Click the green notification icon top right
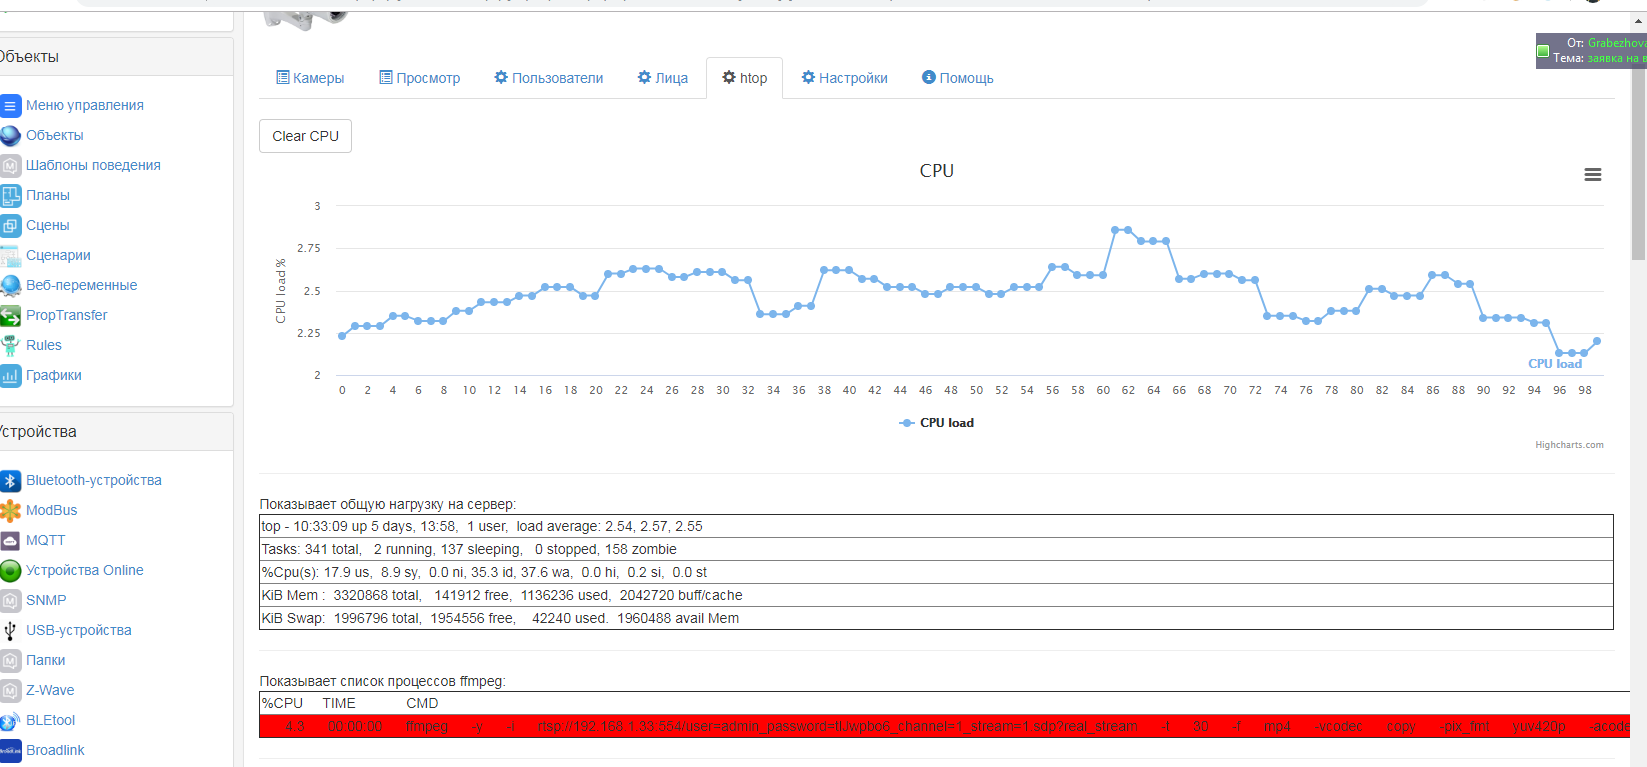The width and height of the screenshot is (1647, 767). point(1543,51)
